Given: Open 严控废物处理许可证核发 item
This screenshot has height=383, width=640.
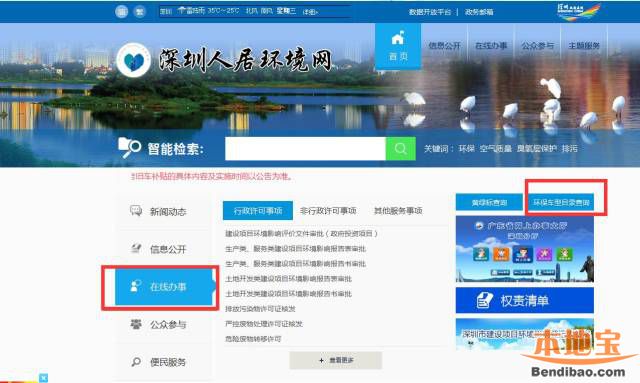Looking at the screenshot, I should click(264, 324).
